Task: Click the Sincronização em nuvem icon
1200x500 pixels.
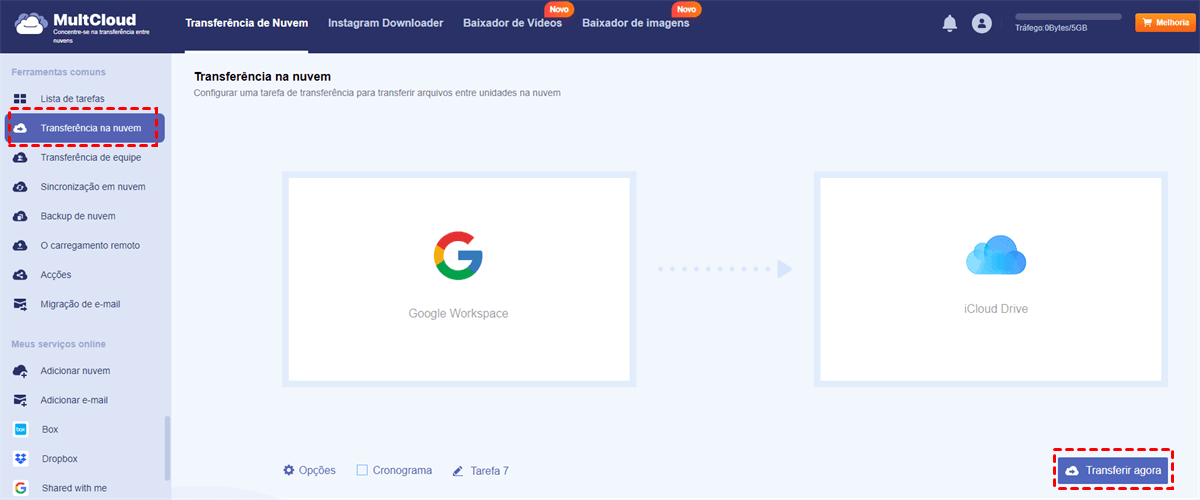Action: (x=20, y=187)
